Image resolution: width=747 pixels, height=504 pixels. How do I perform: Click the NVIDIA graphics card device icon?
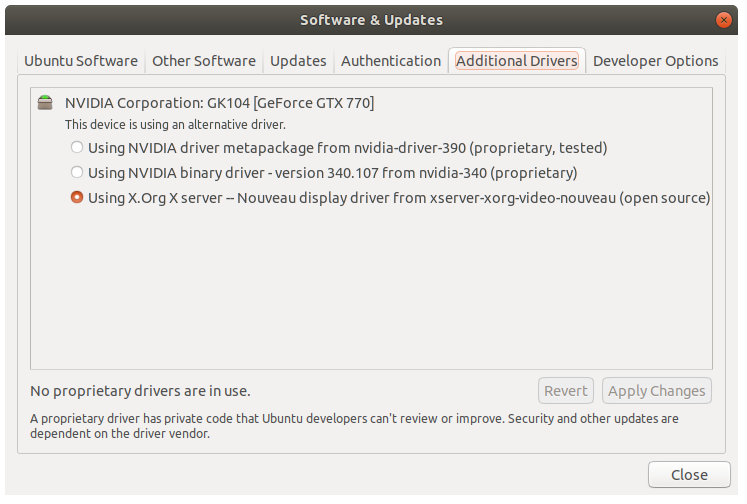[x=45, y=102]
